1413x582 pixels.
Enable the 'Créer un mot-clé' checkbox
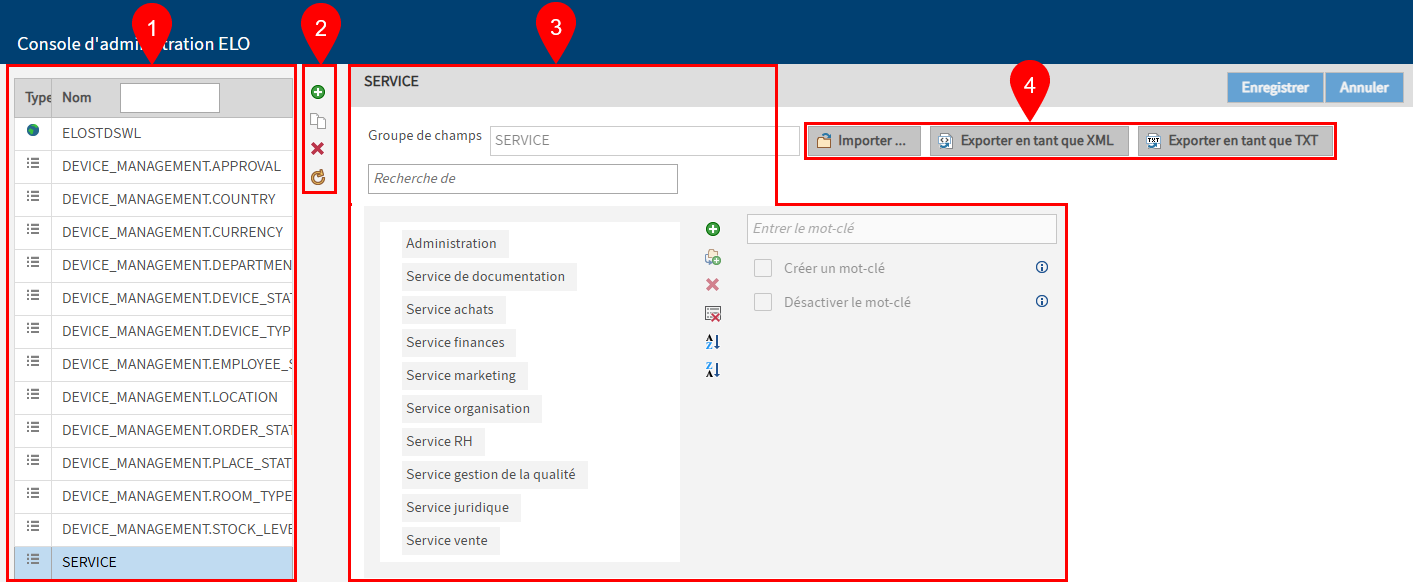click(x=763, y=268)
